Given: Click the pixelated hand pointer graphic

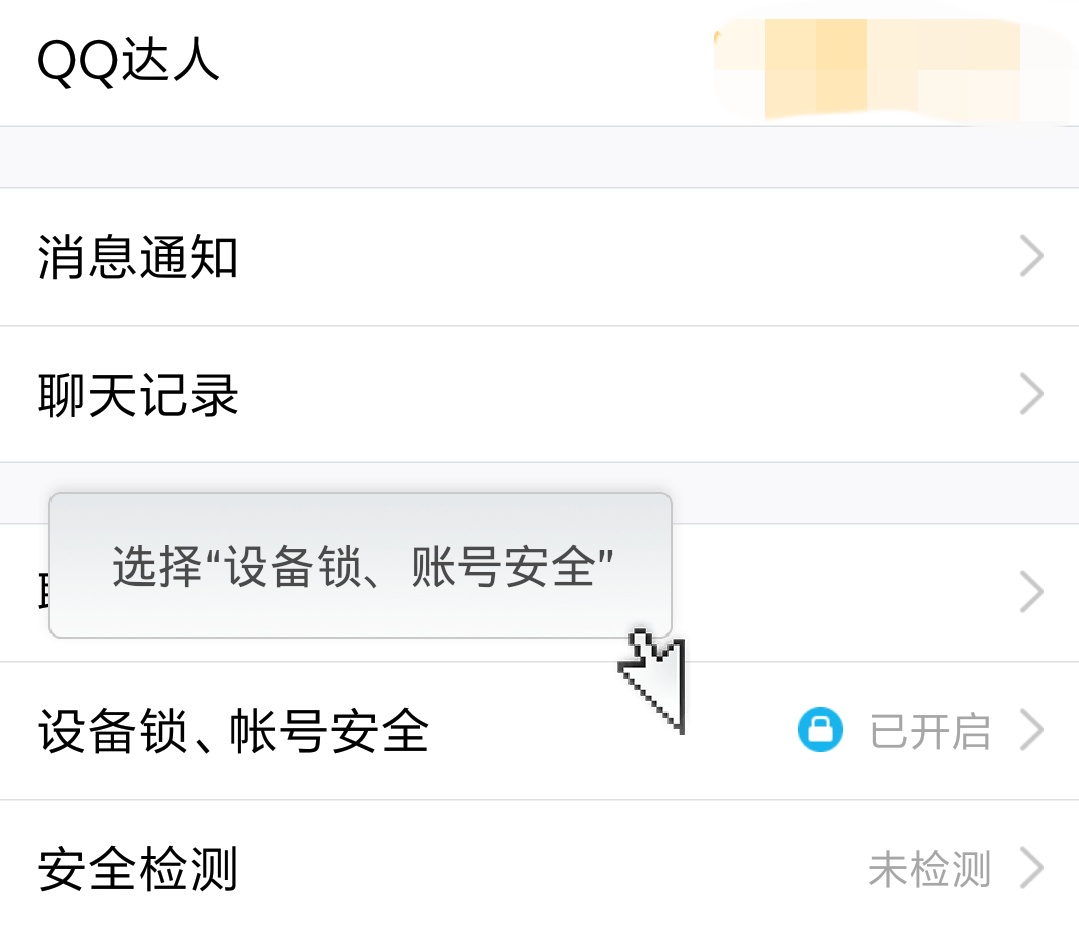Looking at the screenshot, I should (652, 680).
